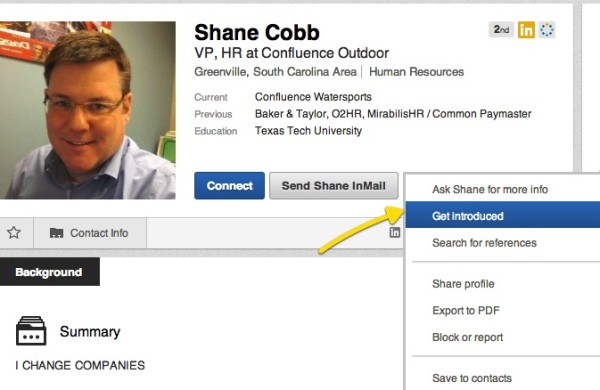This screenshot has width=600, height=390.
Task: Click the 2nd degree connection badge
Action: (501, 29)
